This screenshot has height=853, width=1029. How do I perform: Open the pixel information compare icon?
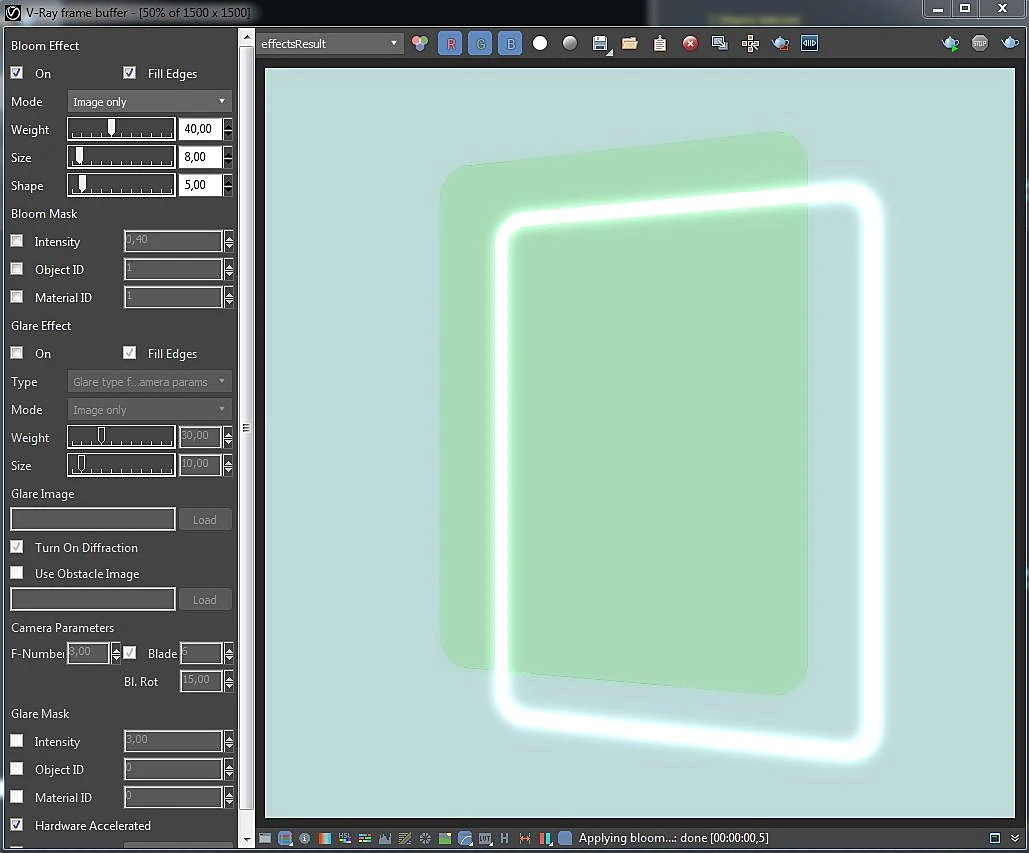click(810, 43)
